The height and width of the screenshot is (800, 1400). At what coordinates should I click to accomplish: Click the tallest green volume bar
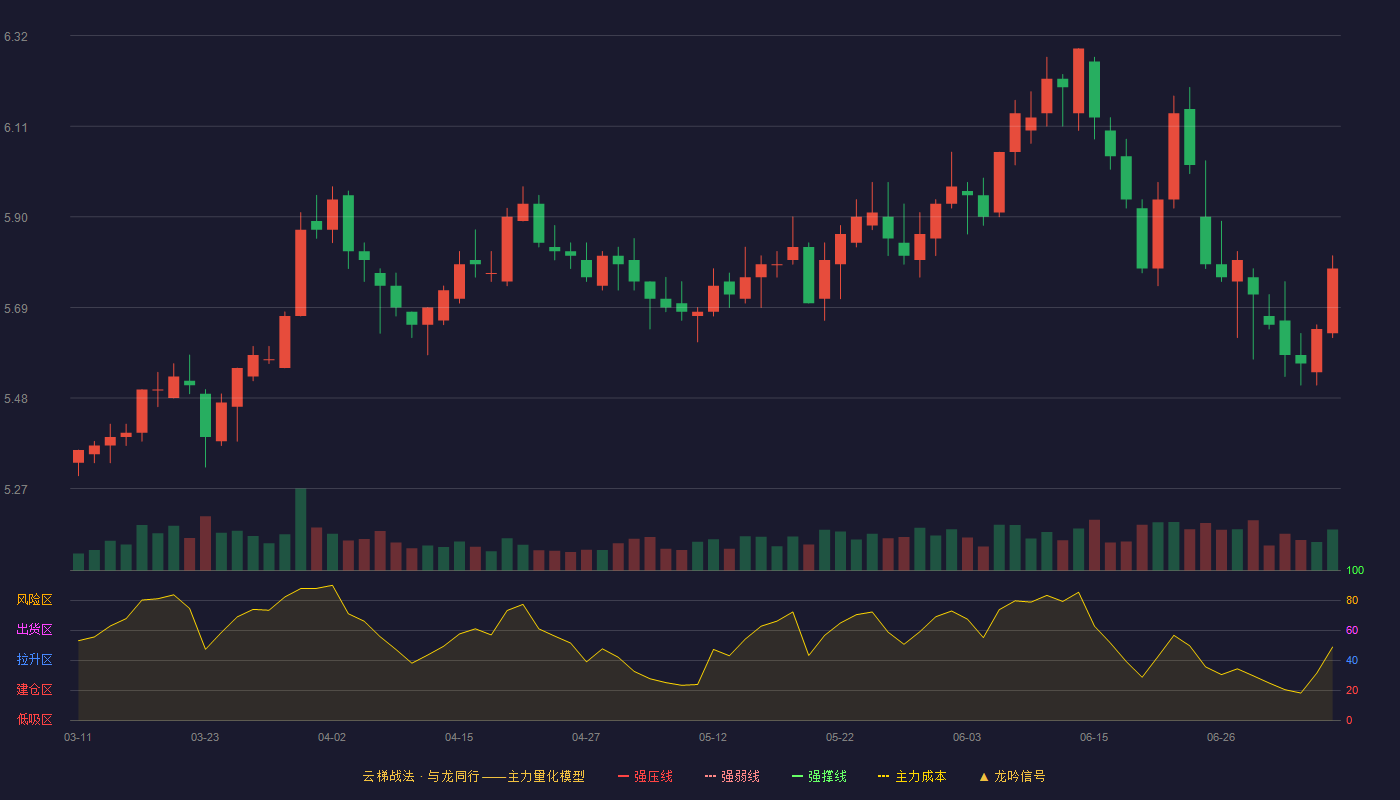301,529
